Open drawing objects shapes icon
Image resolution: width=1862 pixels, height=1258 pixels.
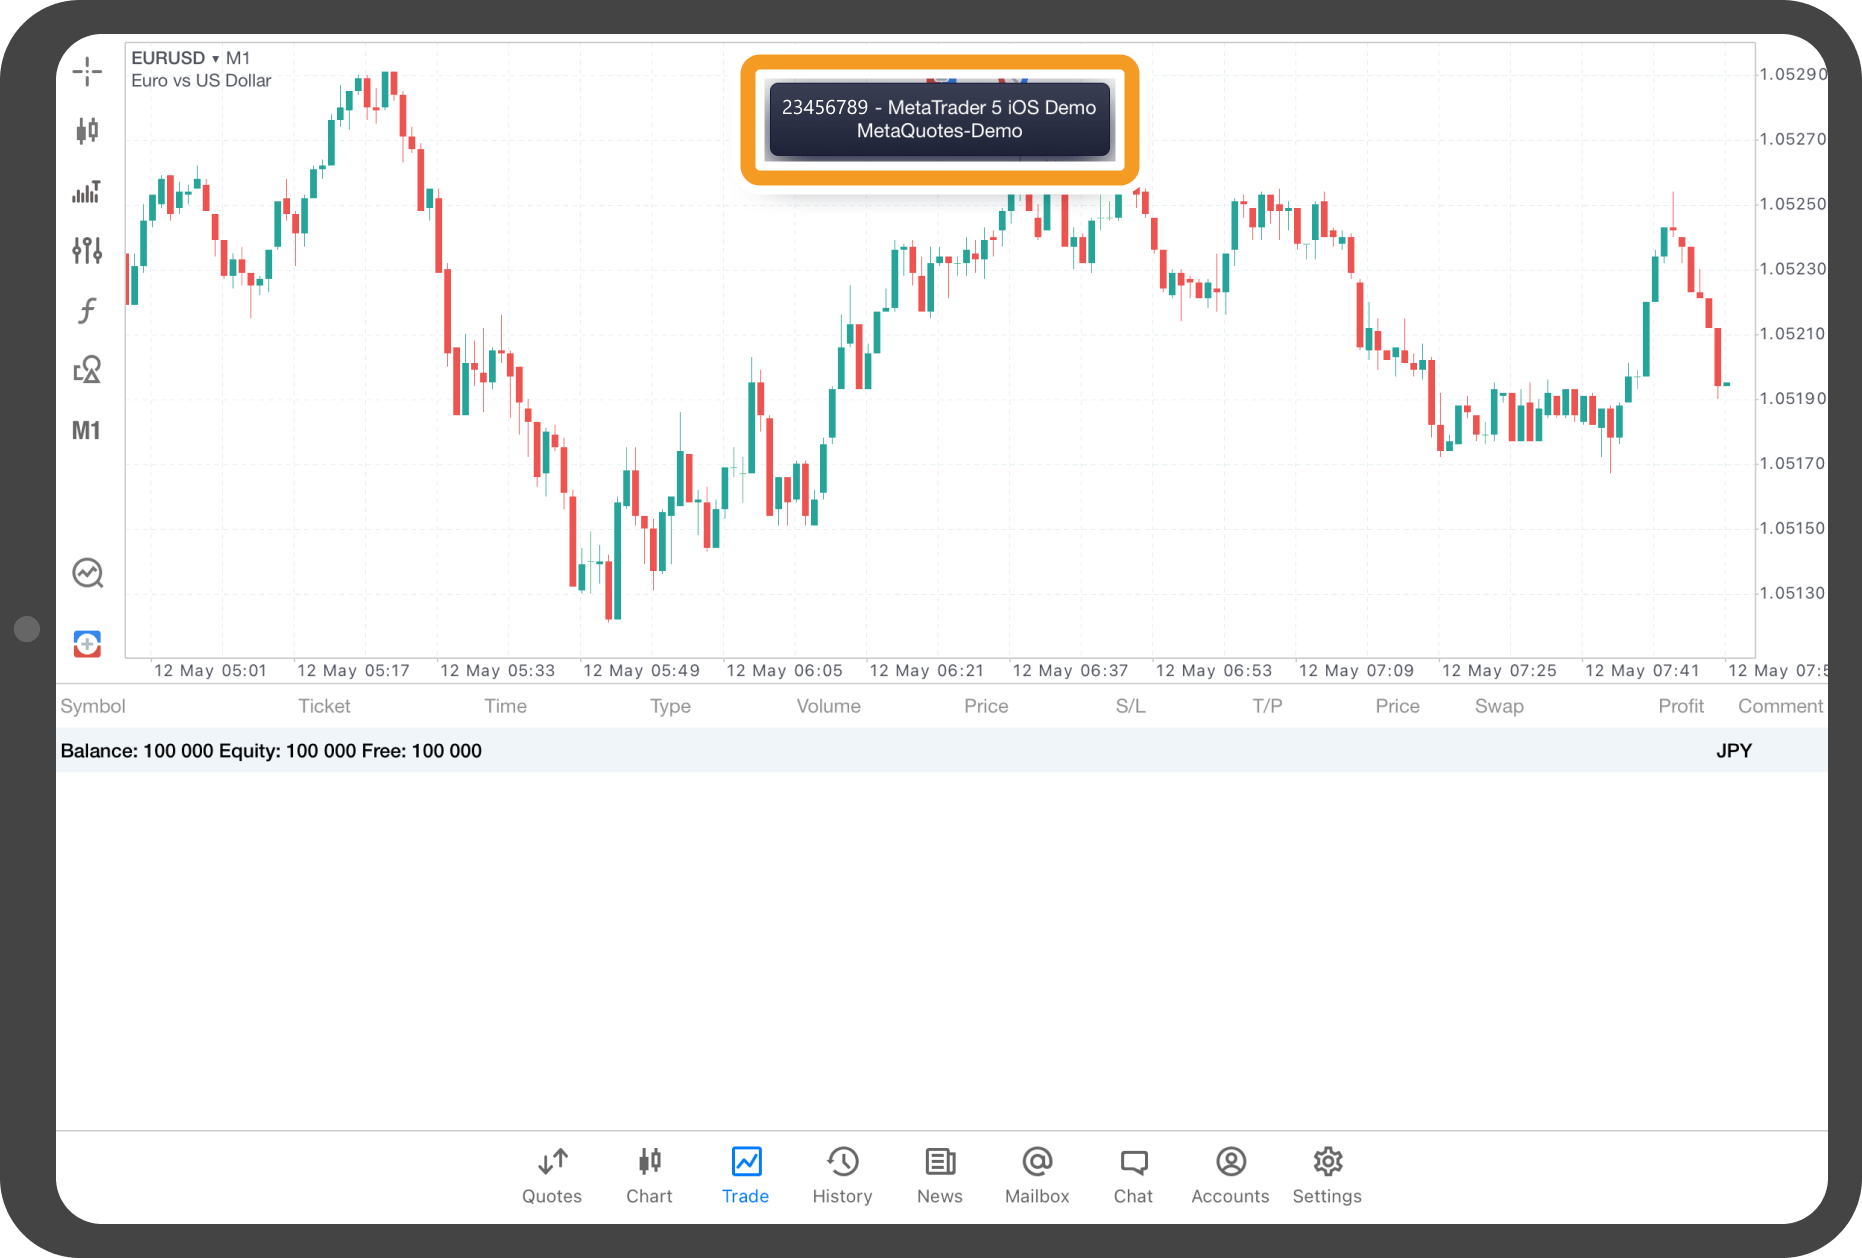click(87, 370)
